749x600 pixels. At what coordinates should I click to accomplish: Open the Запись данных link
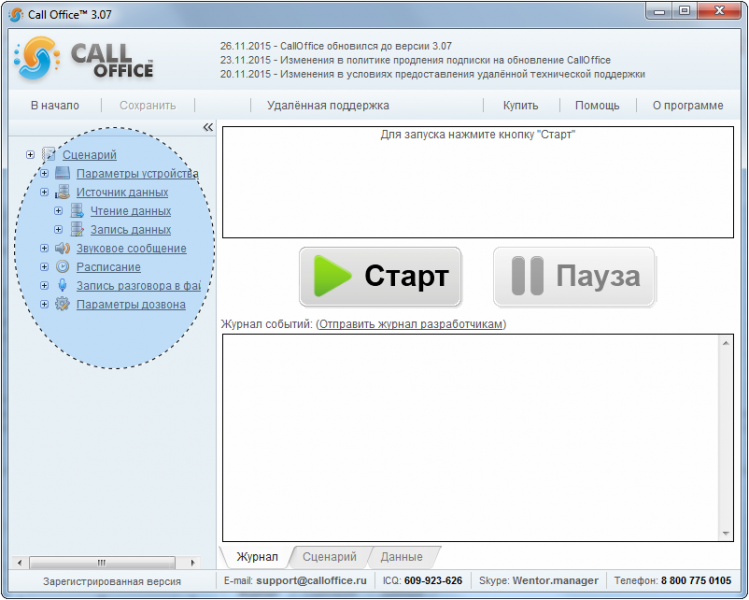[x=131, y=229]
